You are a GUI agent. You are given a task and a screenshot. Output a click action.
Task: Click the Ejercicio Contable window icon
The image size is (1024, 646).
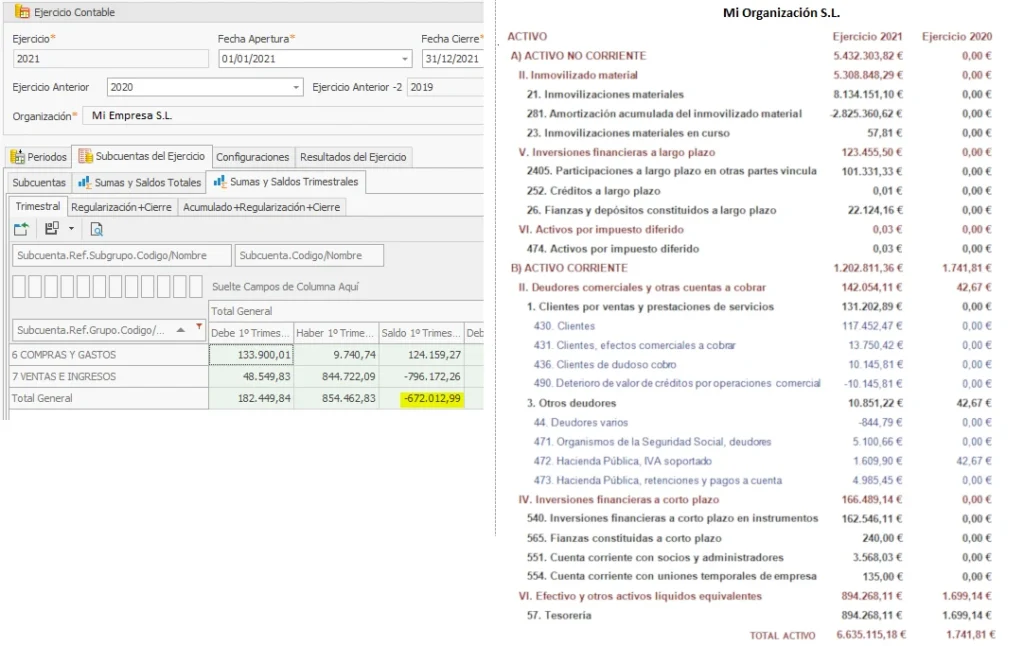pos(22,12)
